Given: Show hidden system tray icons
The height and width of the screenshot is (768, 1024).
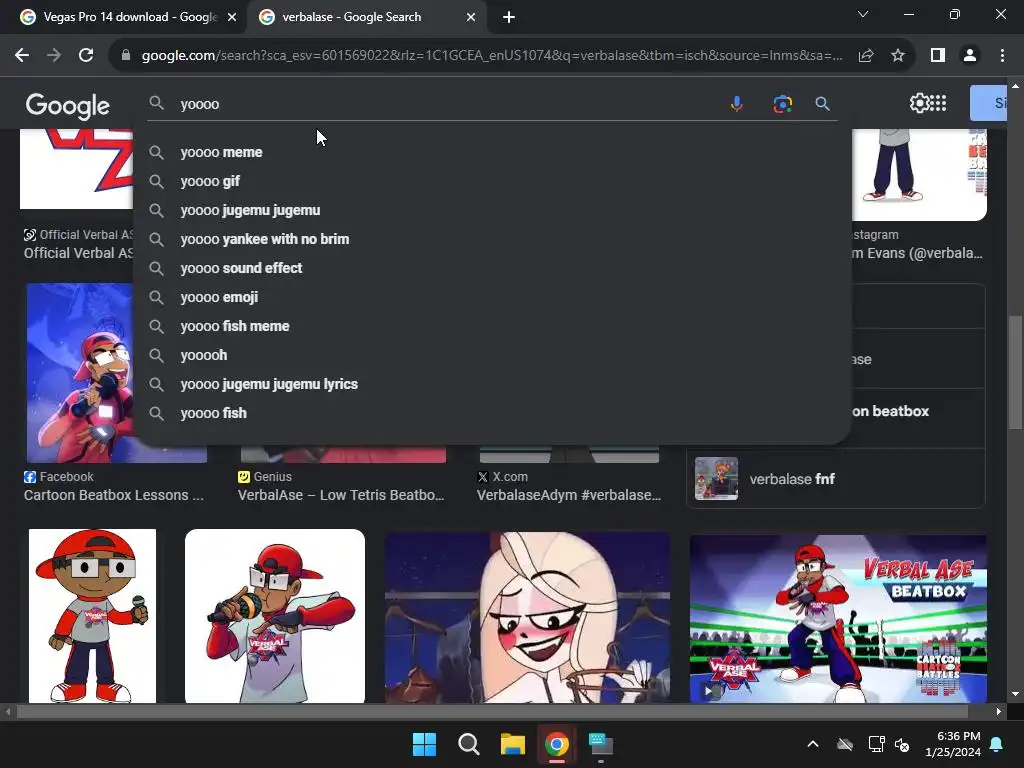Looking at the screenshot, I should pos(812,744).
